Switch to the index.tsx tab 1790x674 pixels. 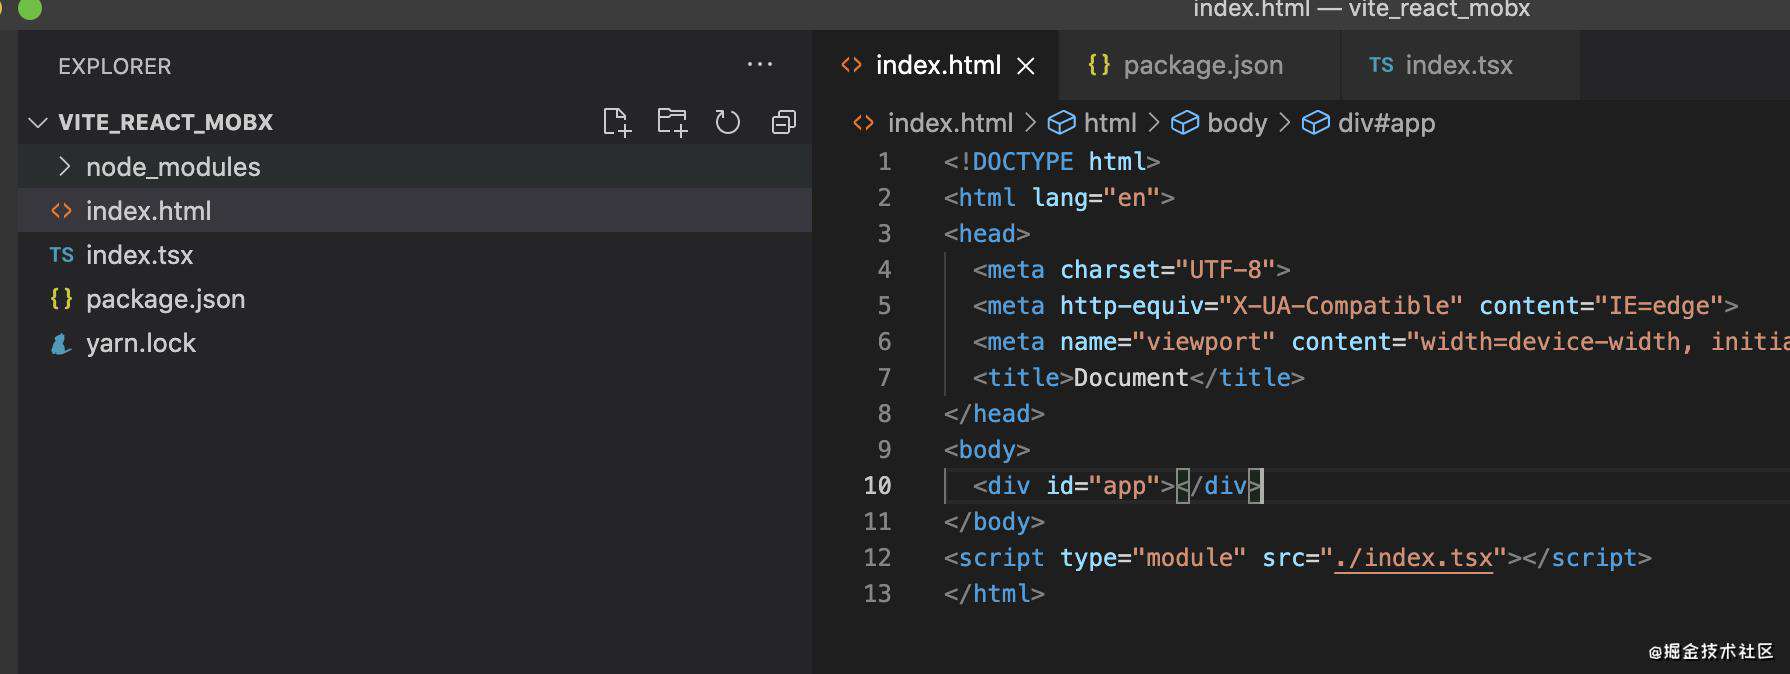coord(1459,65)
